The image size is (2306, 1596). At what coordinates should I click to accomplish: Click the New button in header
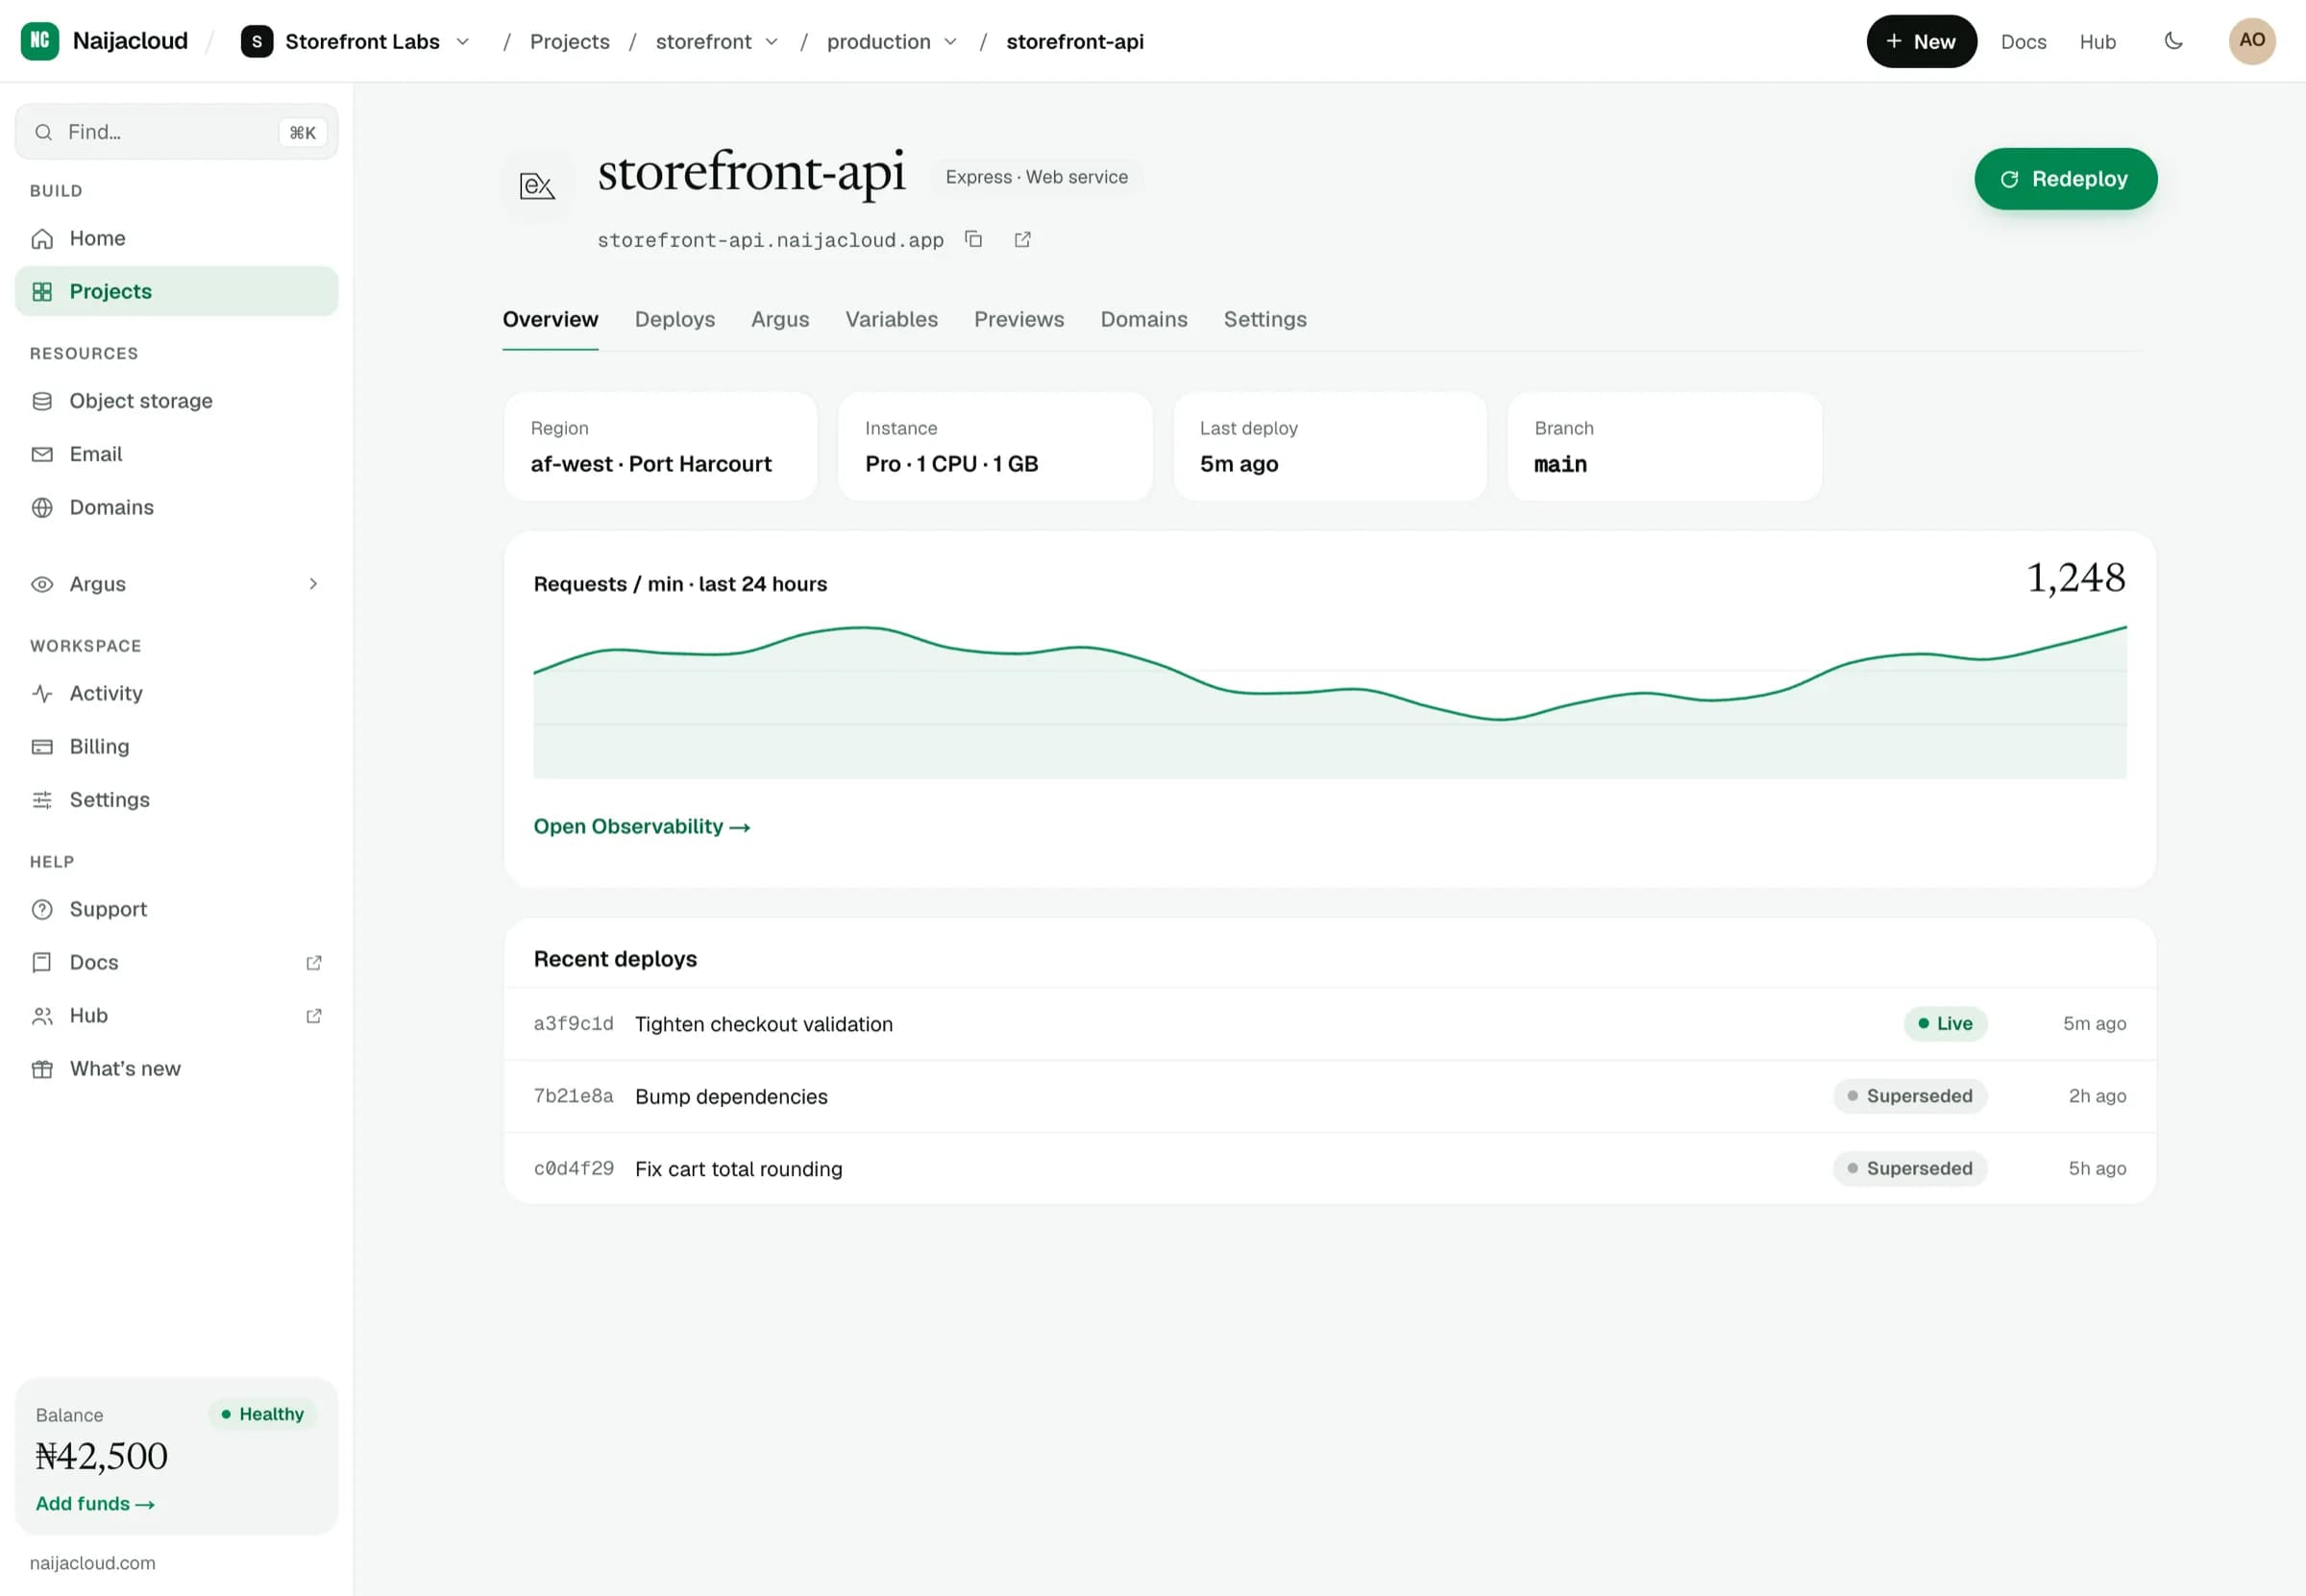[1921, 41]
